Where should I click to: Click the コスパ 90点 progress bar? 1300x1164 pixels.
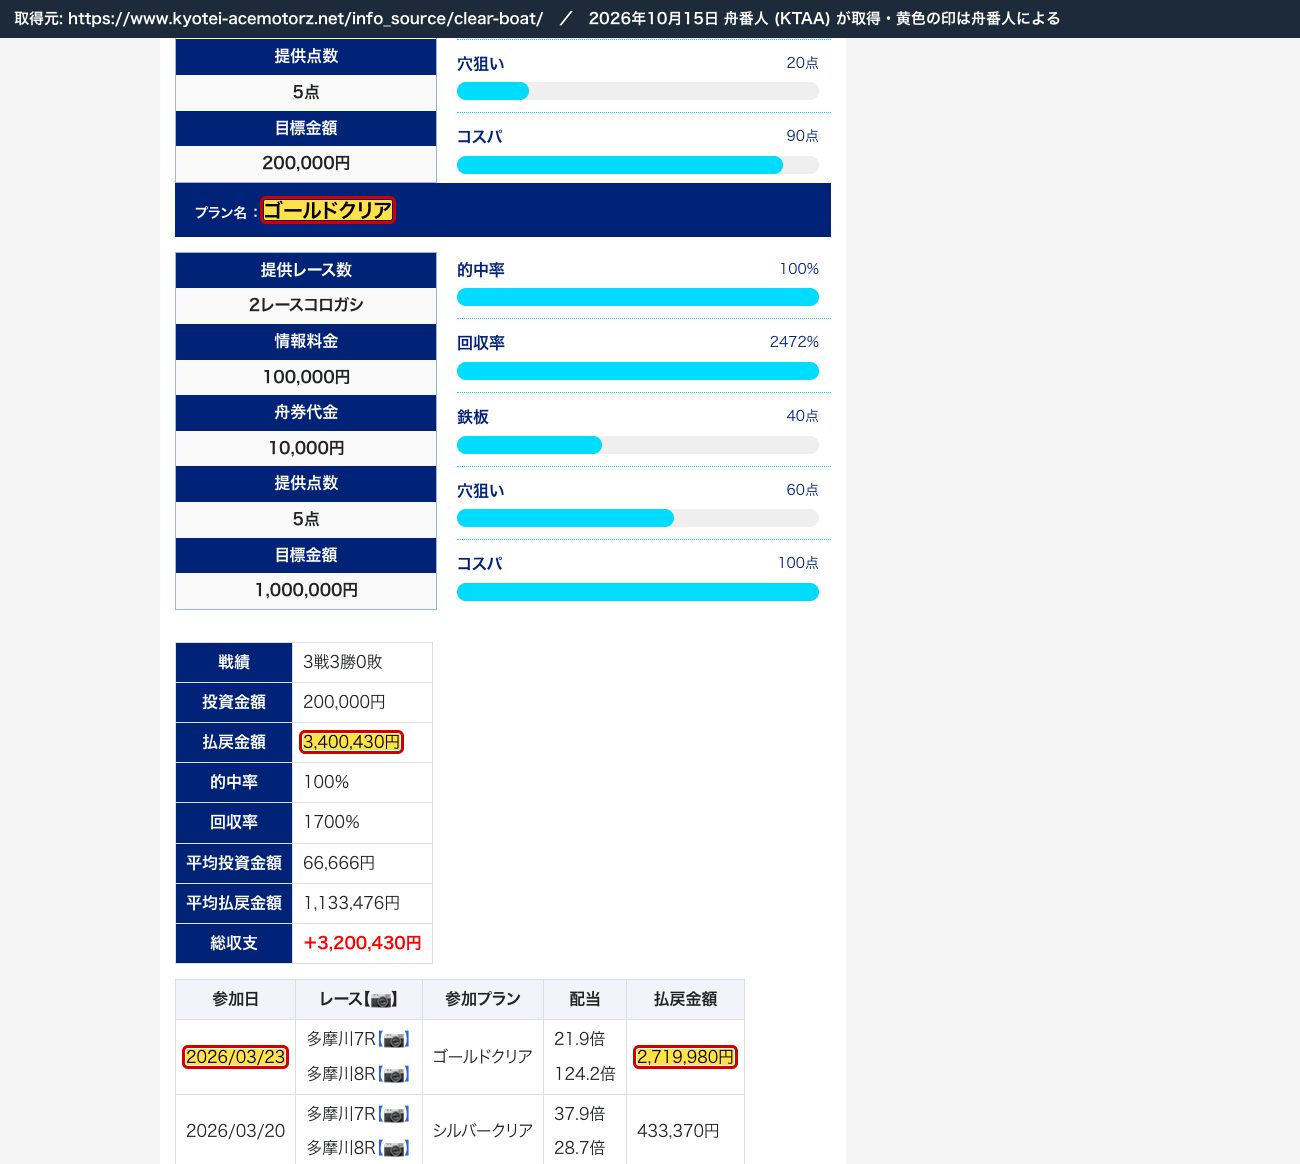click(638, 165)
